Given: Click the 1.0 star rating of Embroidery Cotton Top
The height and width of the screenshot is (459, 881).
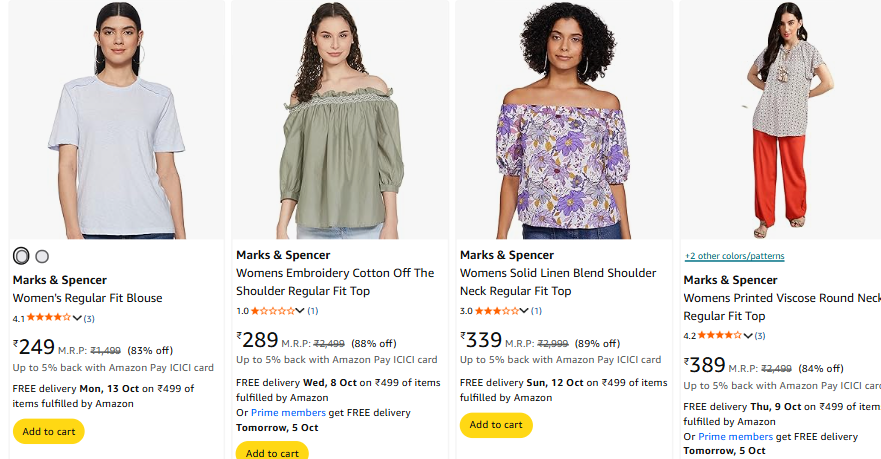Looking at the screenshot, I should (272, 311).
